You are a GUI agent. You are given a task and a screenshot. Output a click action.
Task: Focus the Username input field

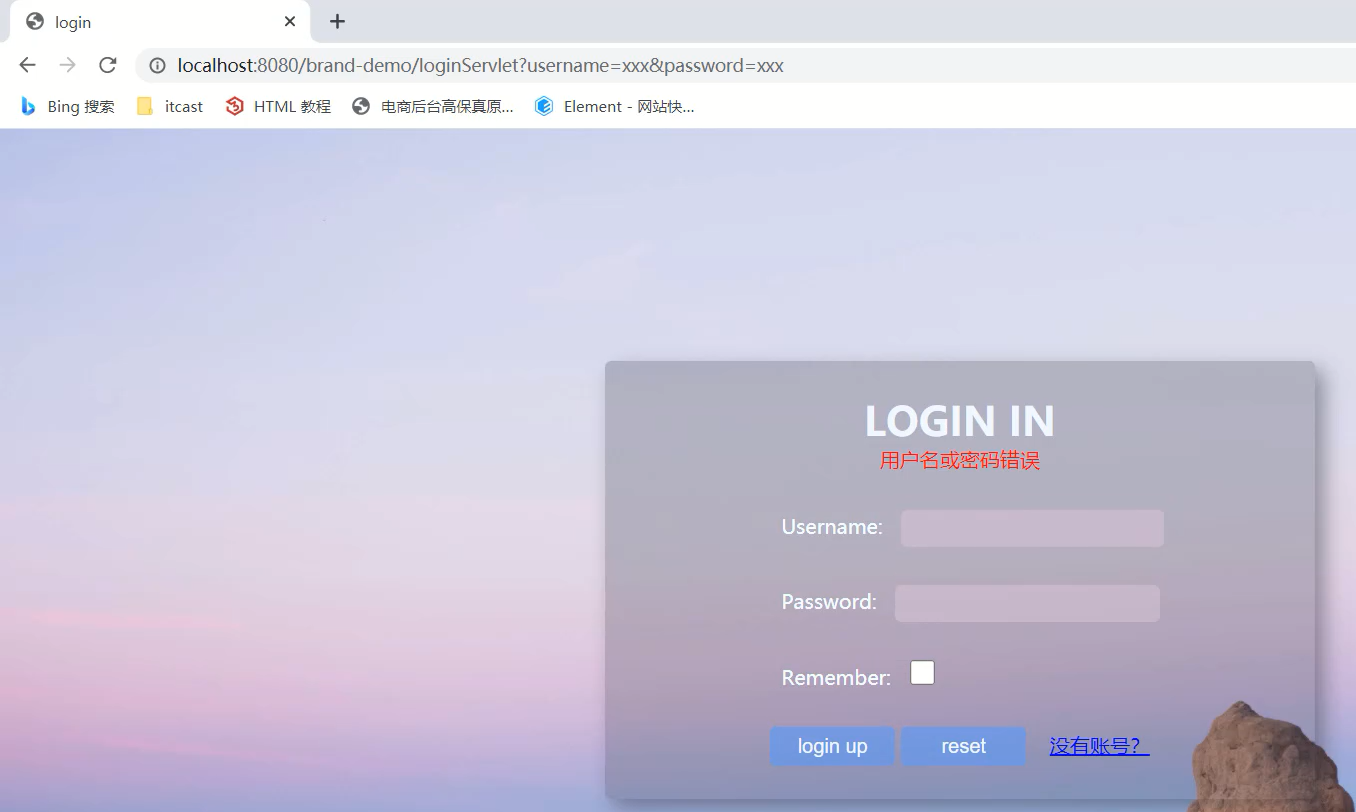tap(1032, 528)
